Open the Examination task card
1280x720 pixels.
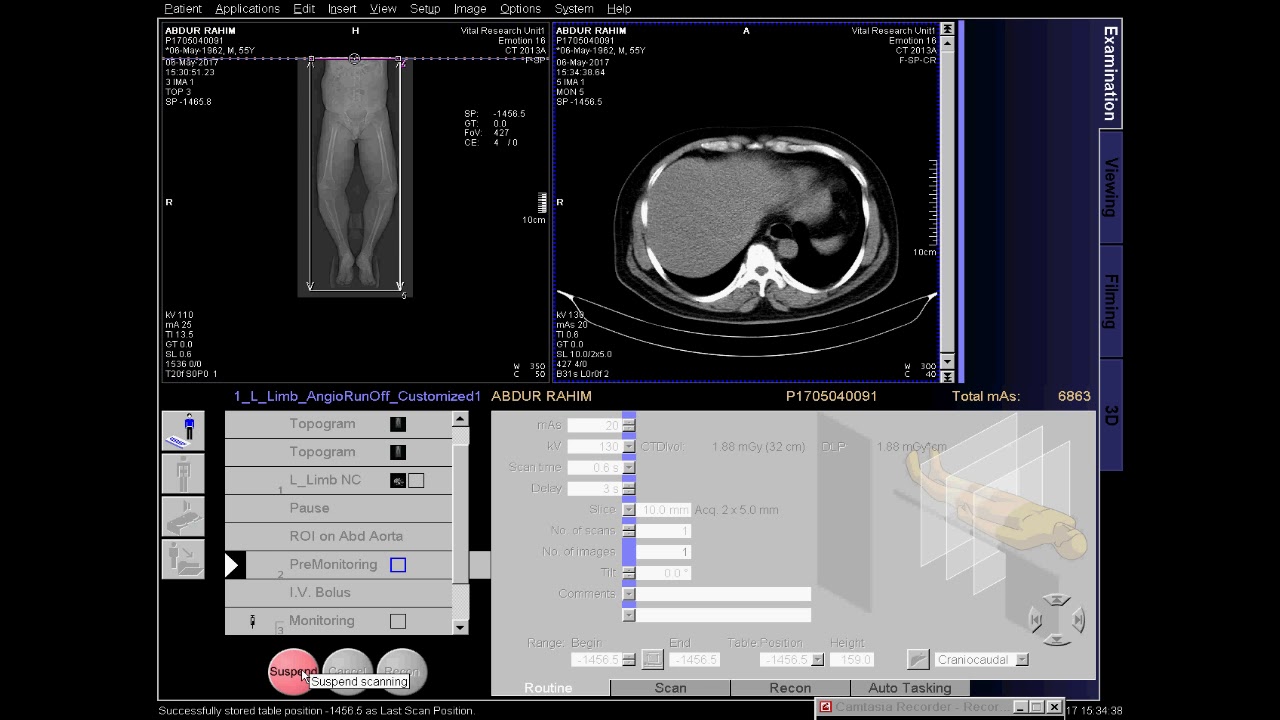coord(1110,73)
